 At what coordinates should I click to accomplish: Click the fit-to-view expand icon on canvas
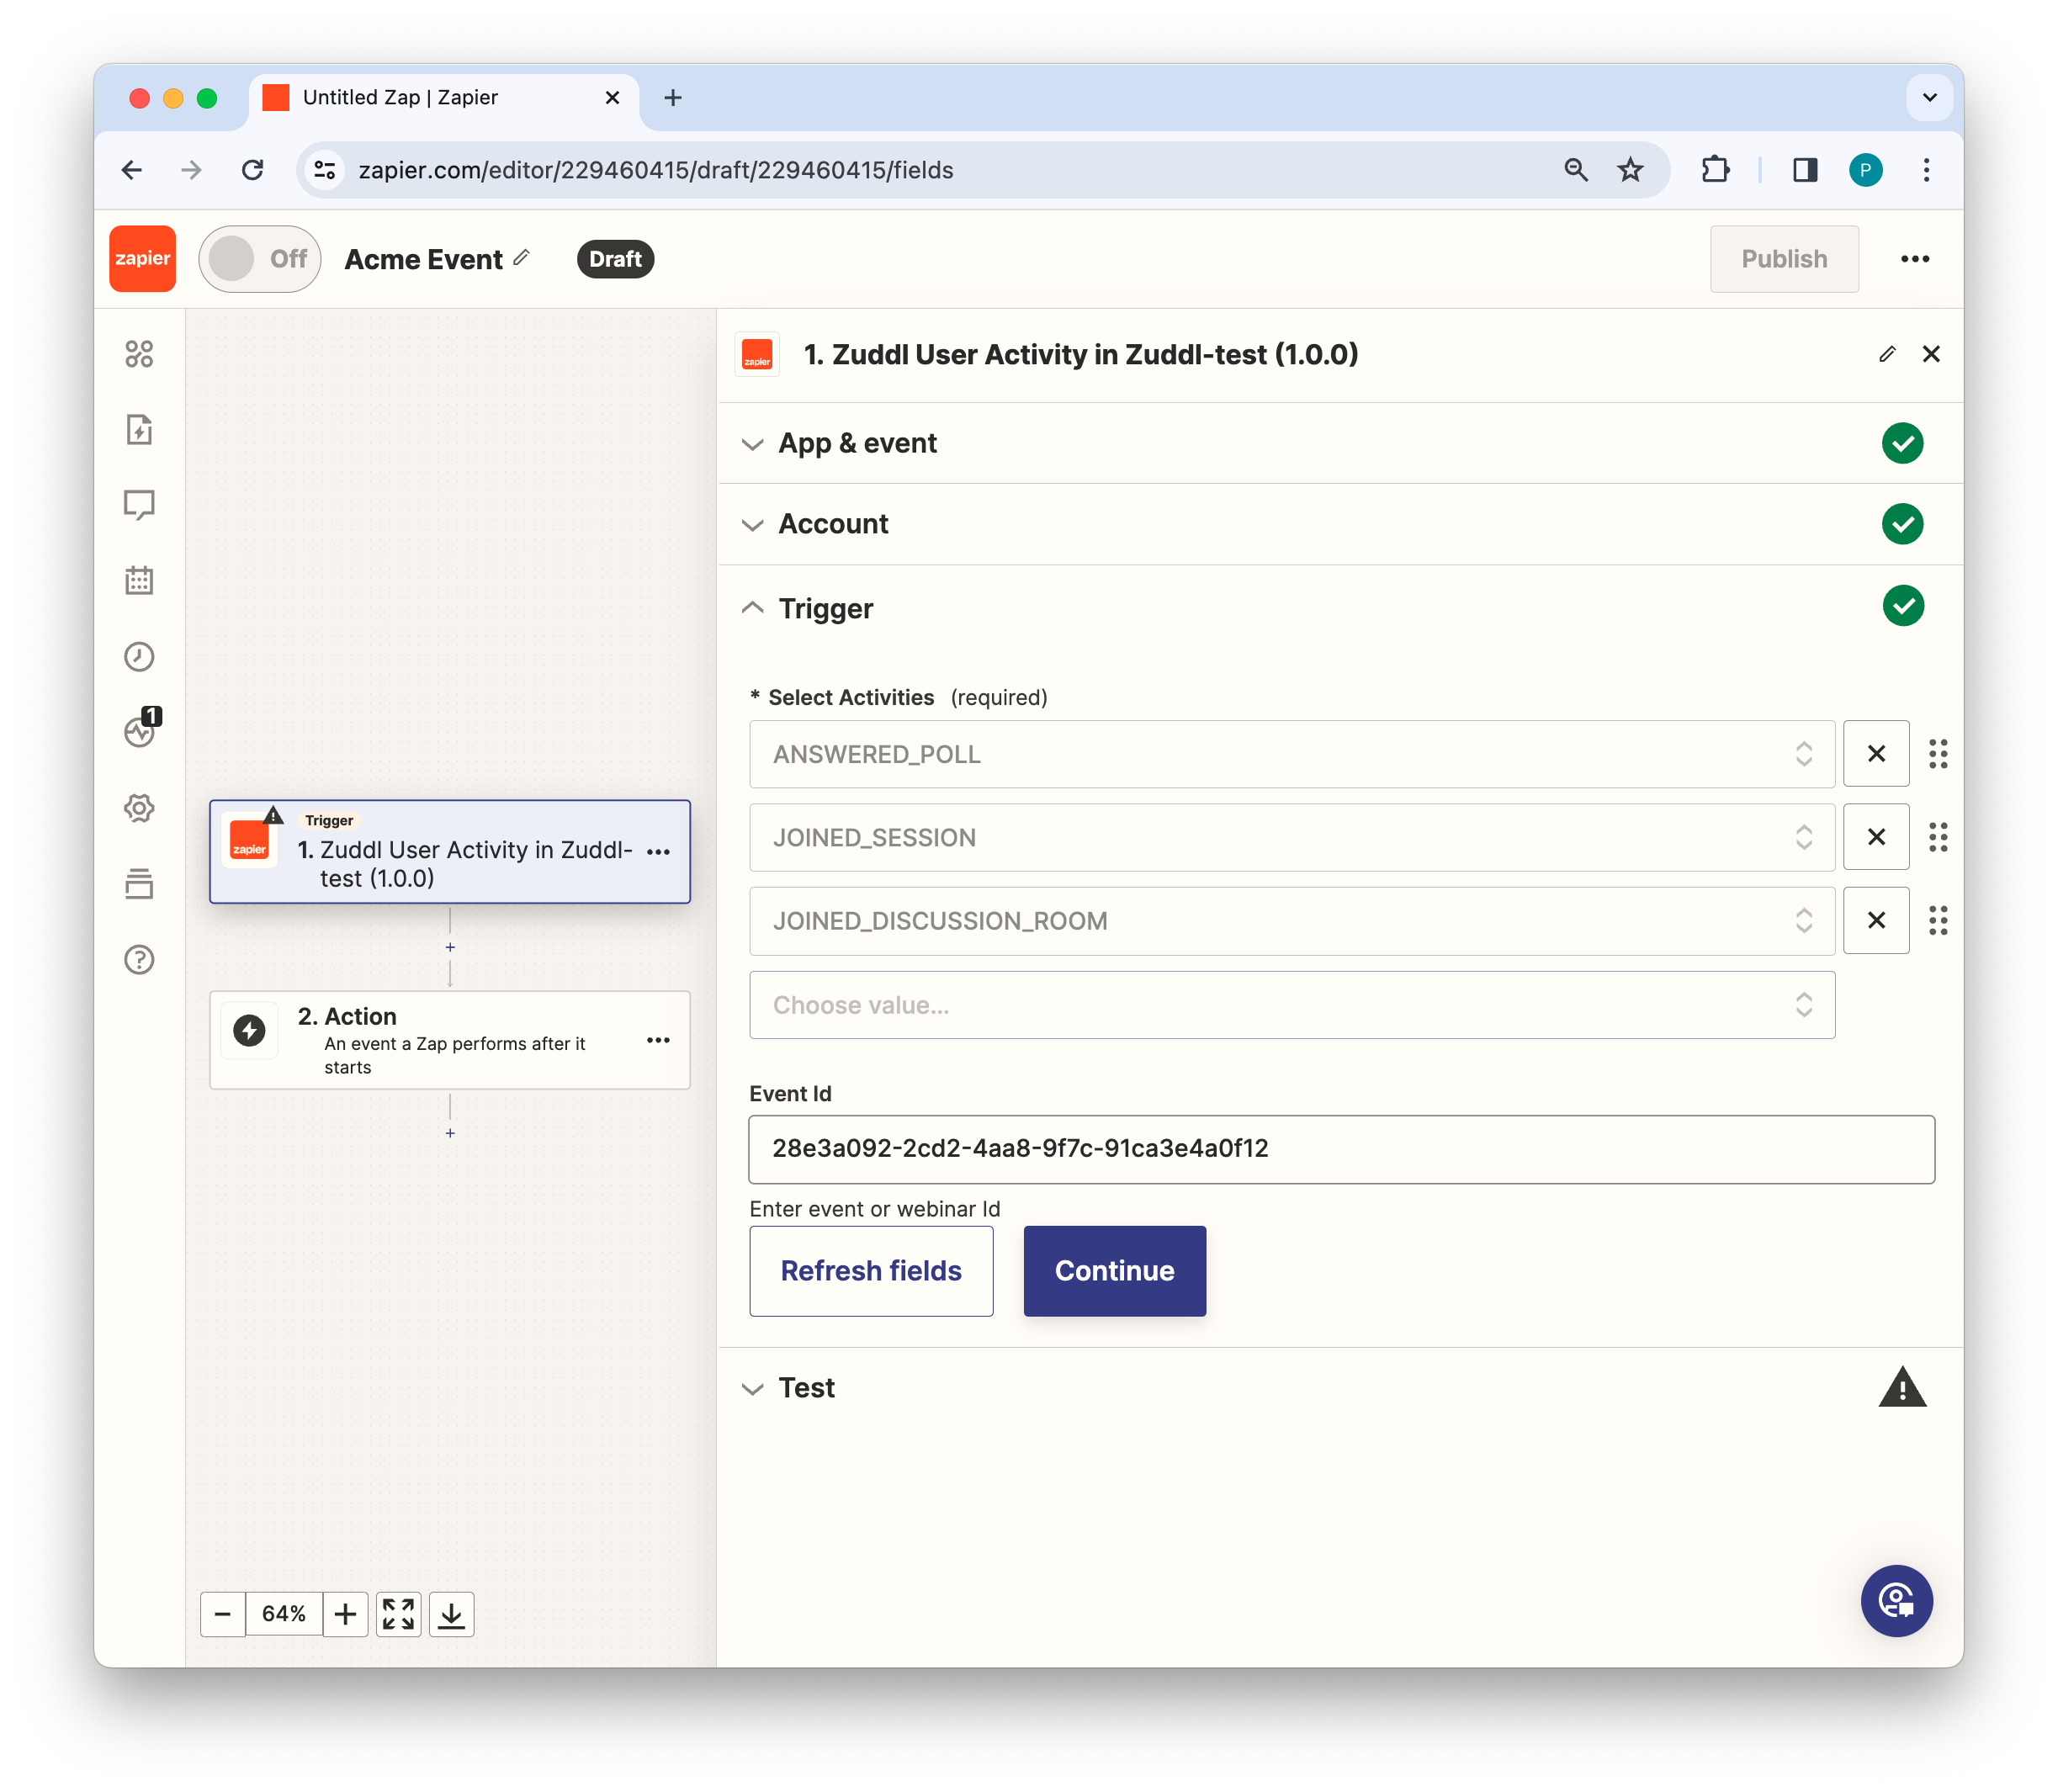(398, 1614)
